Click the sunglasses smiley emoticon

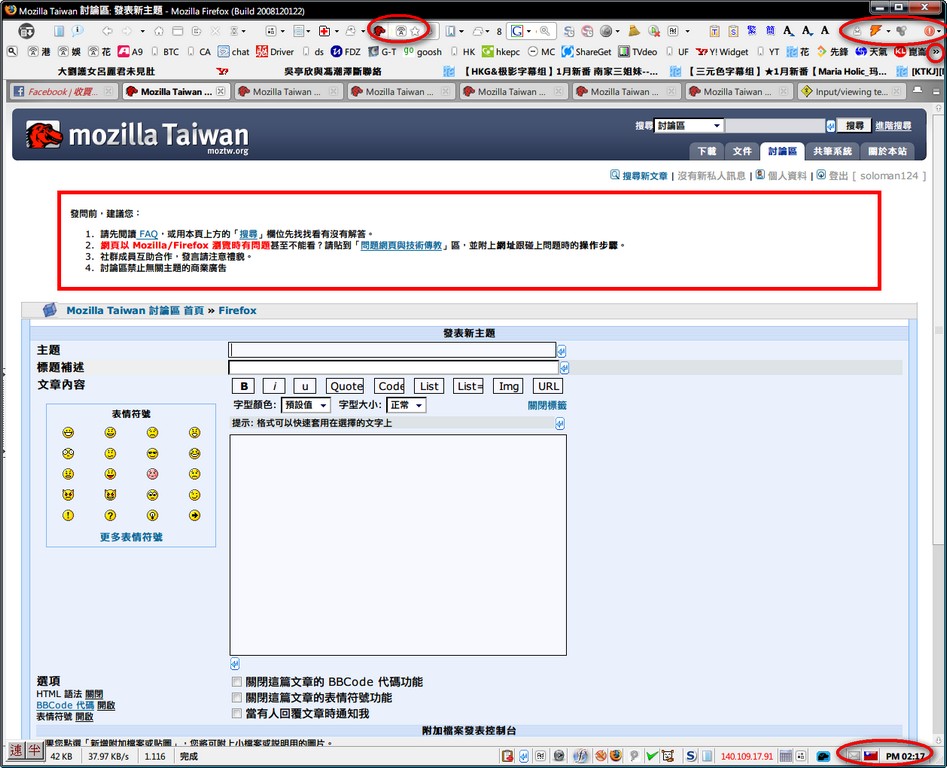click(x=152, y=453)
